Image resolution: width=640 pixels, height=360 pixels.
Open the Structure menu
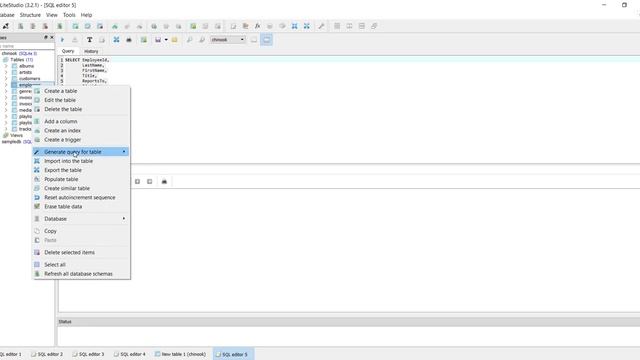[x=30, y=15]
